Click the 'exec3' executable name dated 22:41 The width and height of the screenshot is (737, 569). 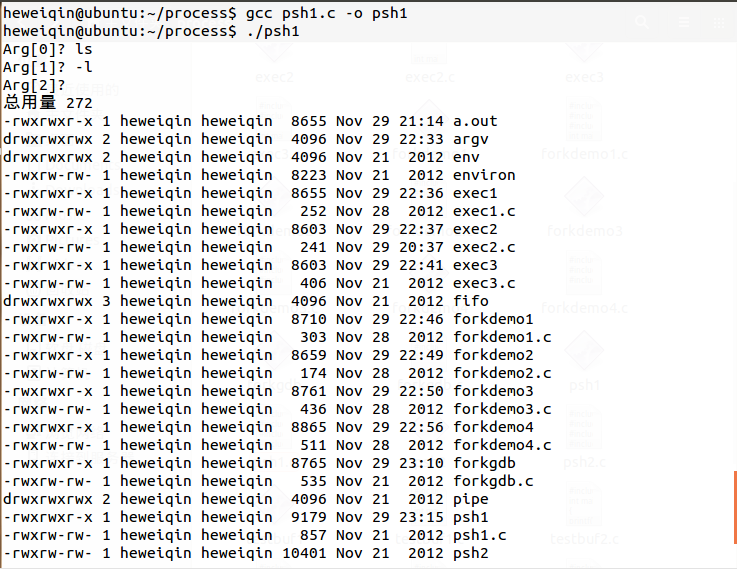475,265
